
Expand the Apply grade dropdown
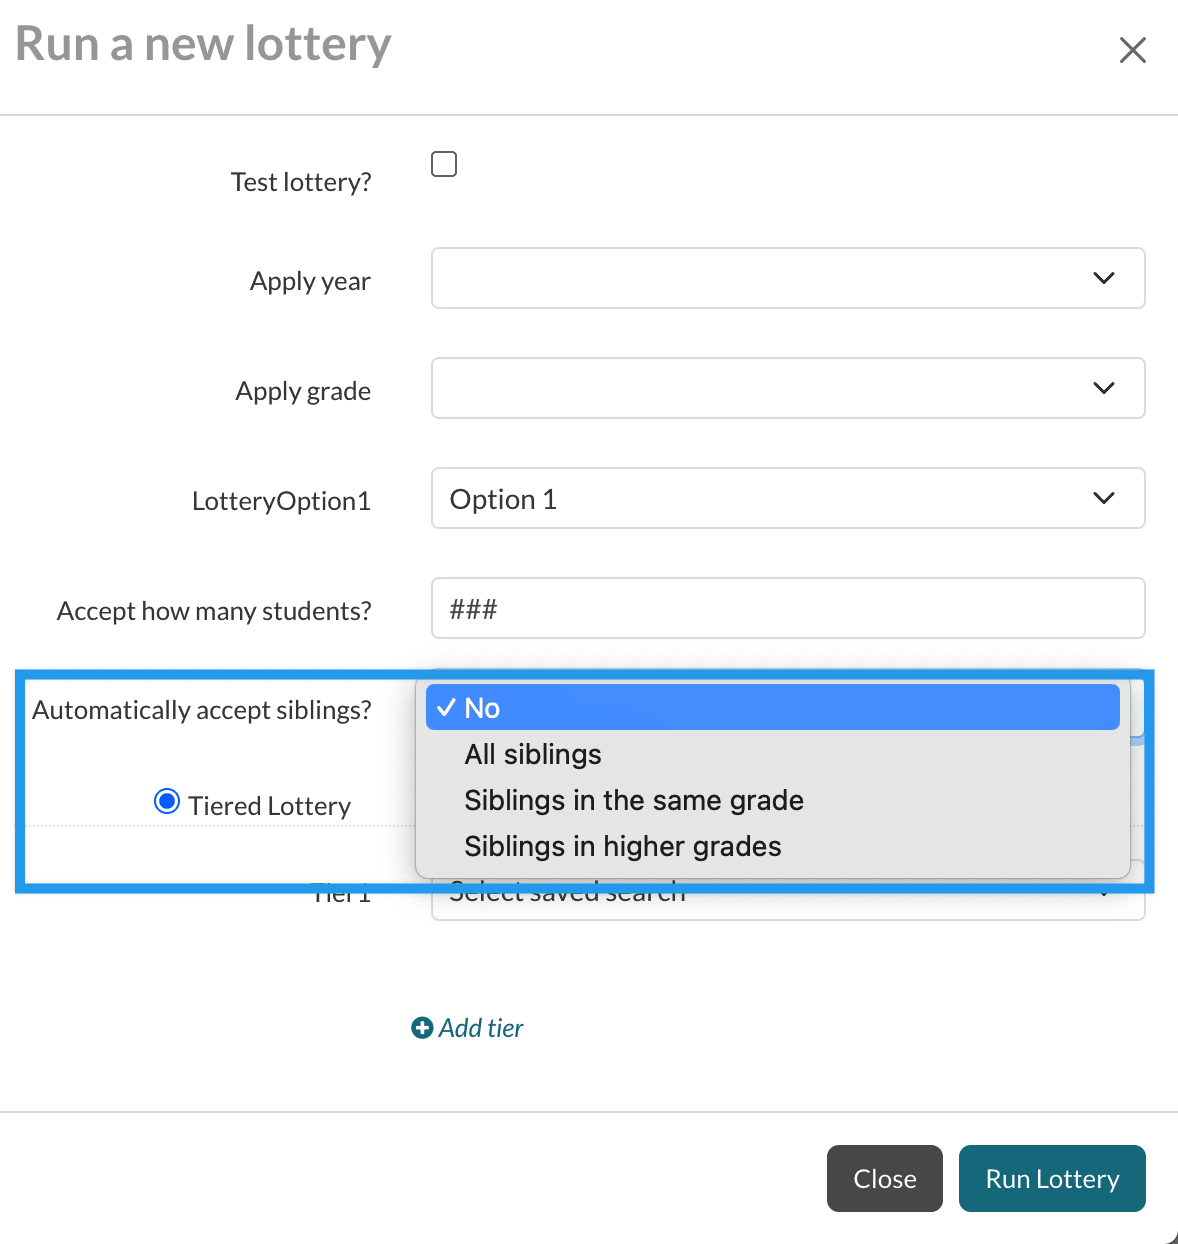(787, 388)
